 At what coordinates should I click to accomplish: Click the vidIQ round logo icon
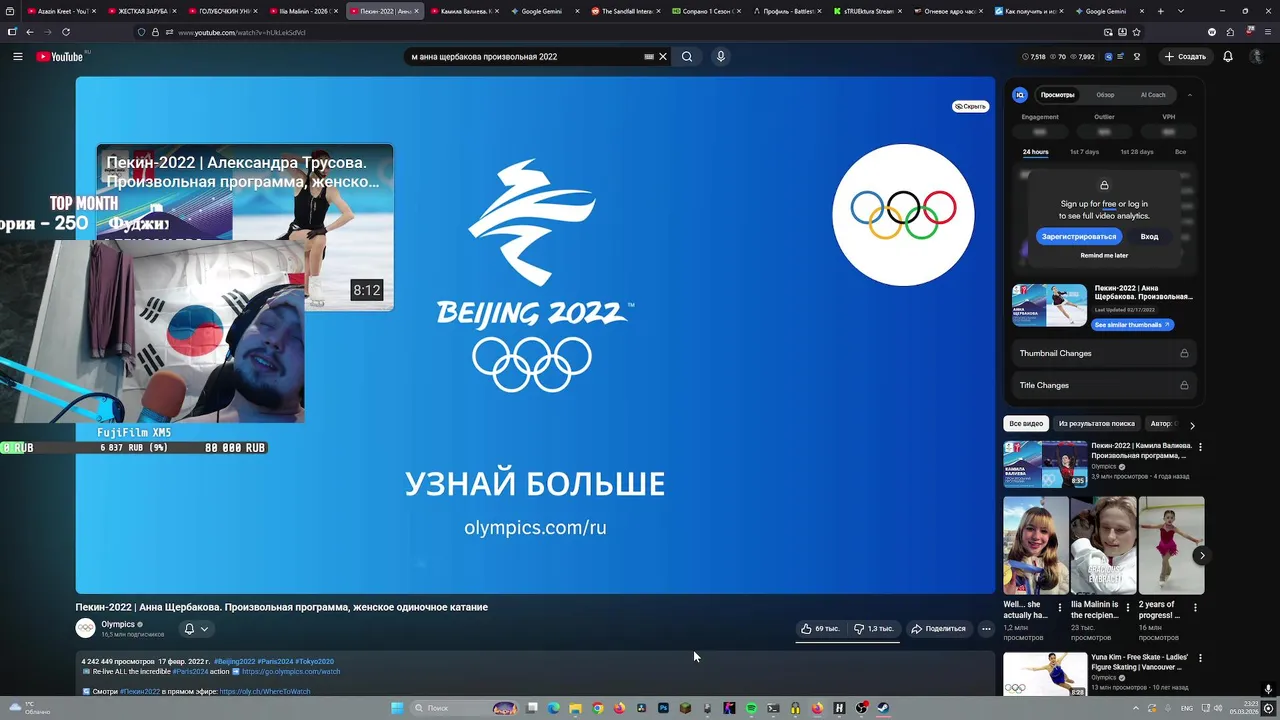pyautogui.click(x=1020, y=95)
